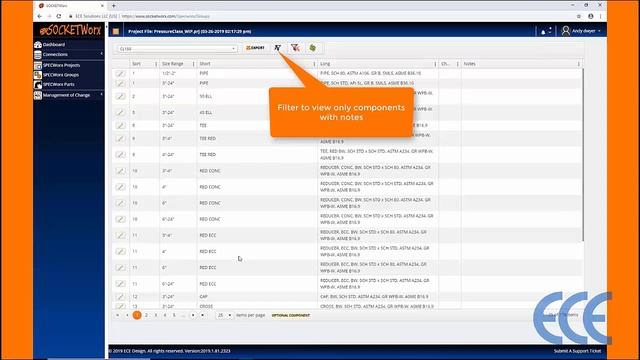Reload the page in the browser
640x360 pixels.
click(59, 16)
